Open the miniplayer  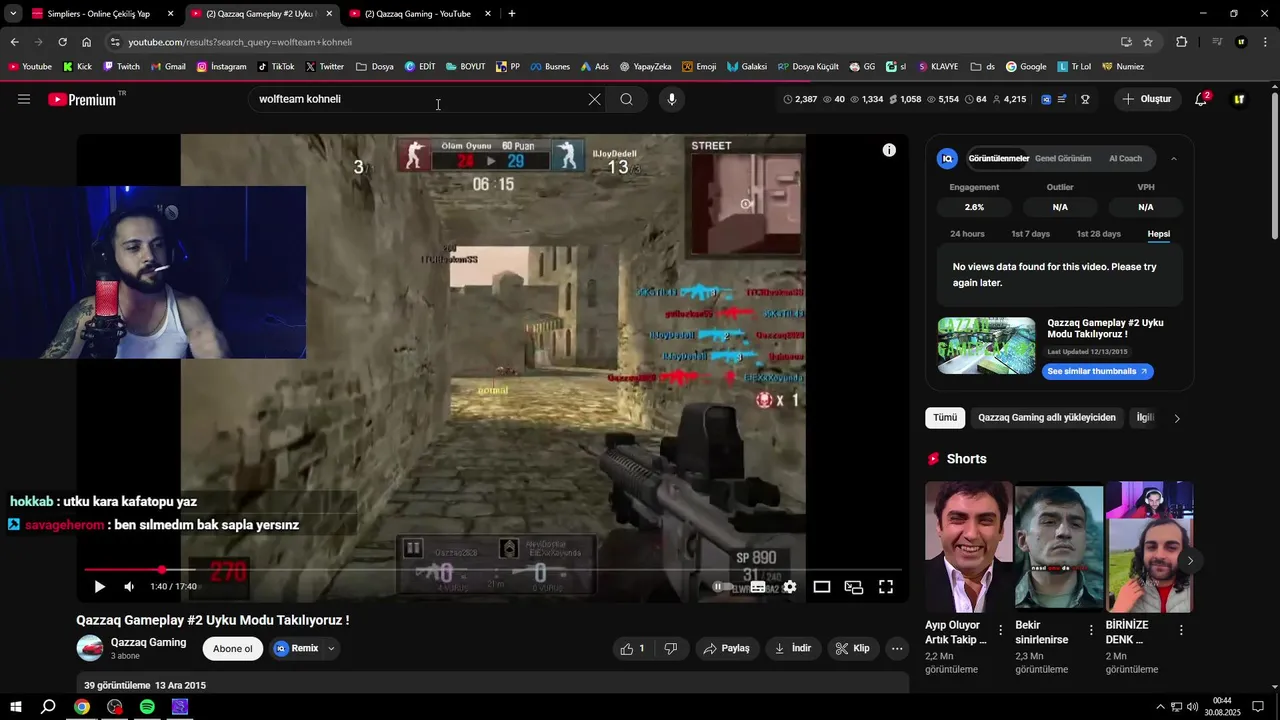[x=854, y=587]
